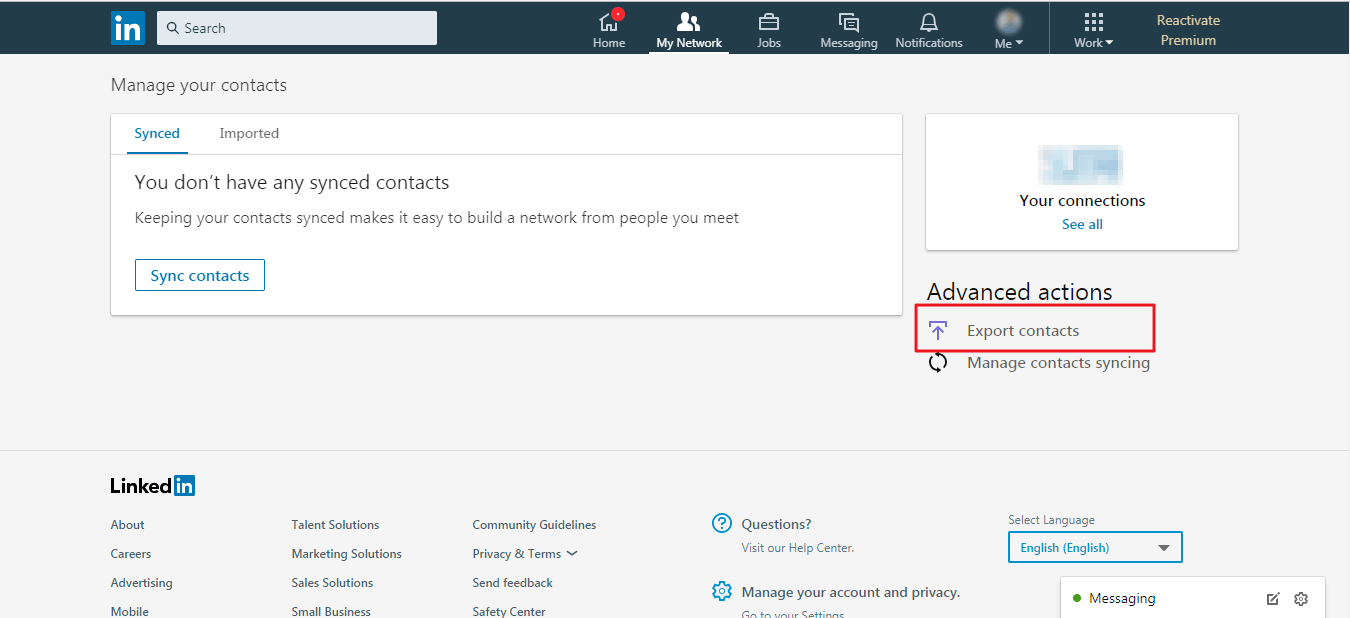Open messaging settings gear icon
Screen dimensions: 1350x618
coord(1301,598)
